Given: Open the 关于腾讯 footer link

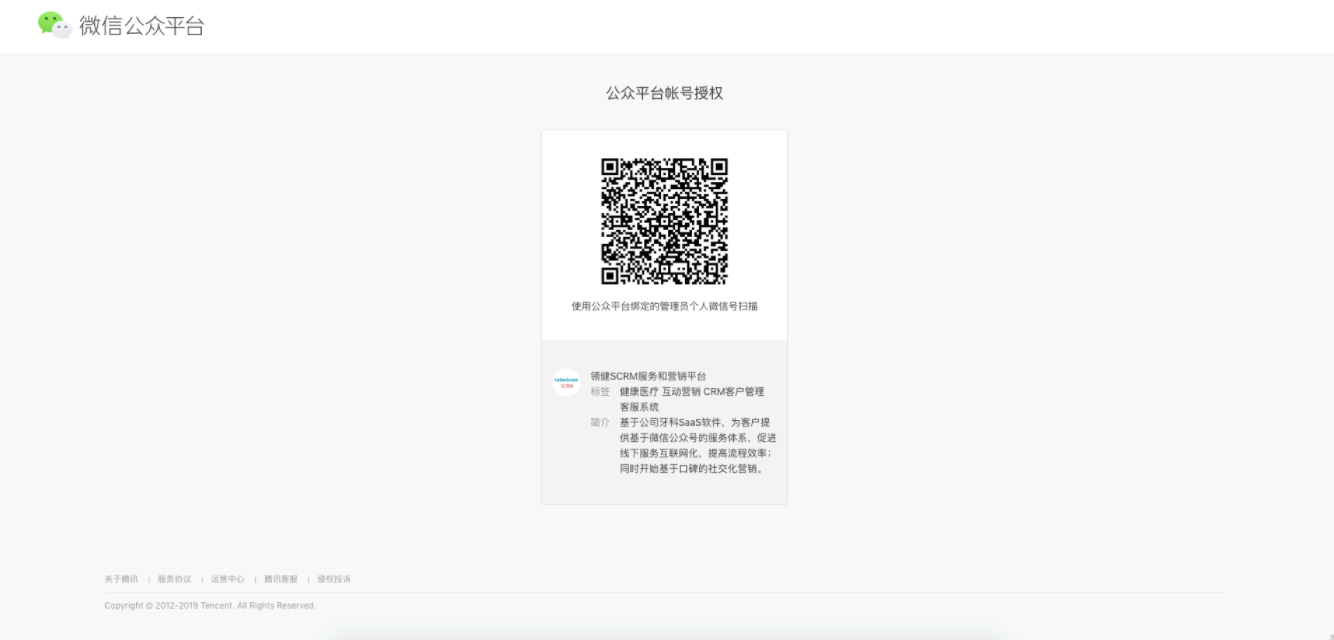Looking at the screenshot, I should [x=121, y=579].
